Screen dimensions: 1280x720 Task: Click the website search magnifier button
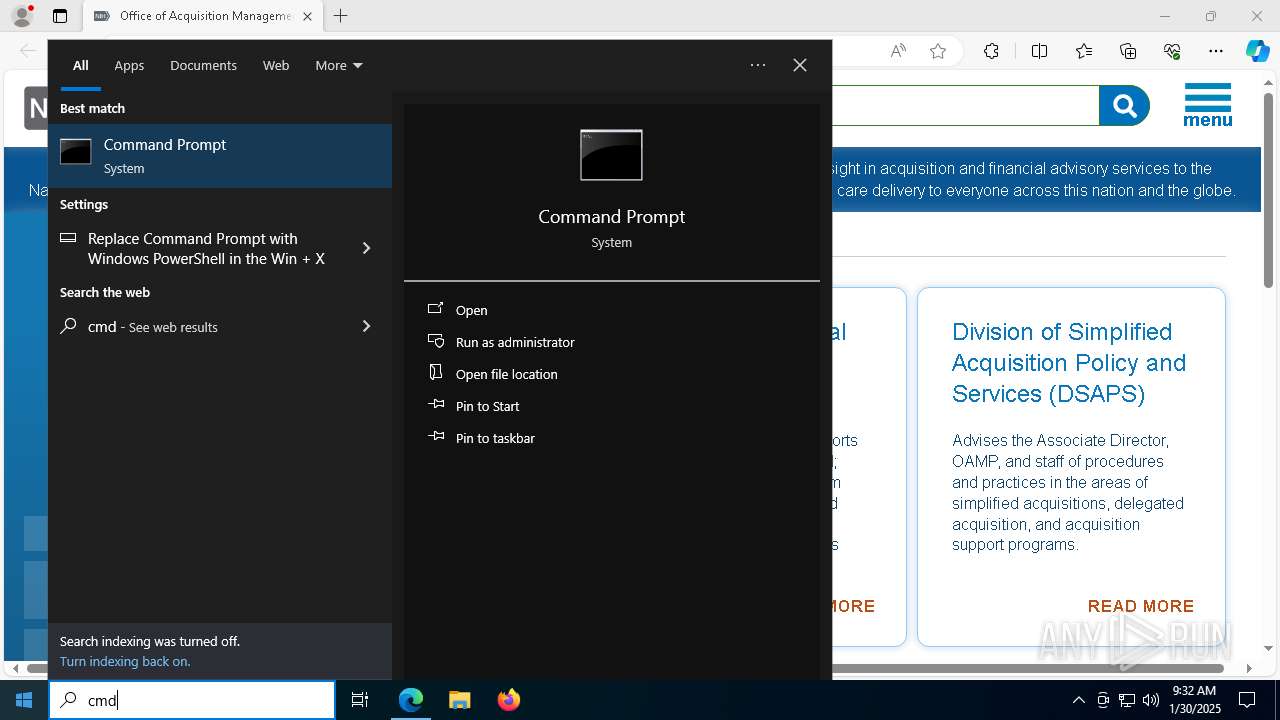tap(1124, 106)
